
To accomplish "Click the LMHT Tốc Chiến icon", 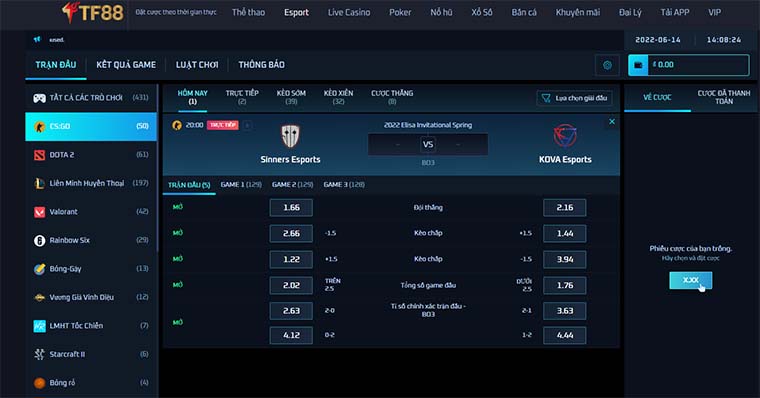I will (x=39, y=326).
